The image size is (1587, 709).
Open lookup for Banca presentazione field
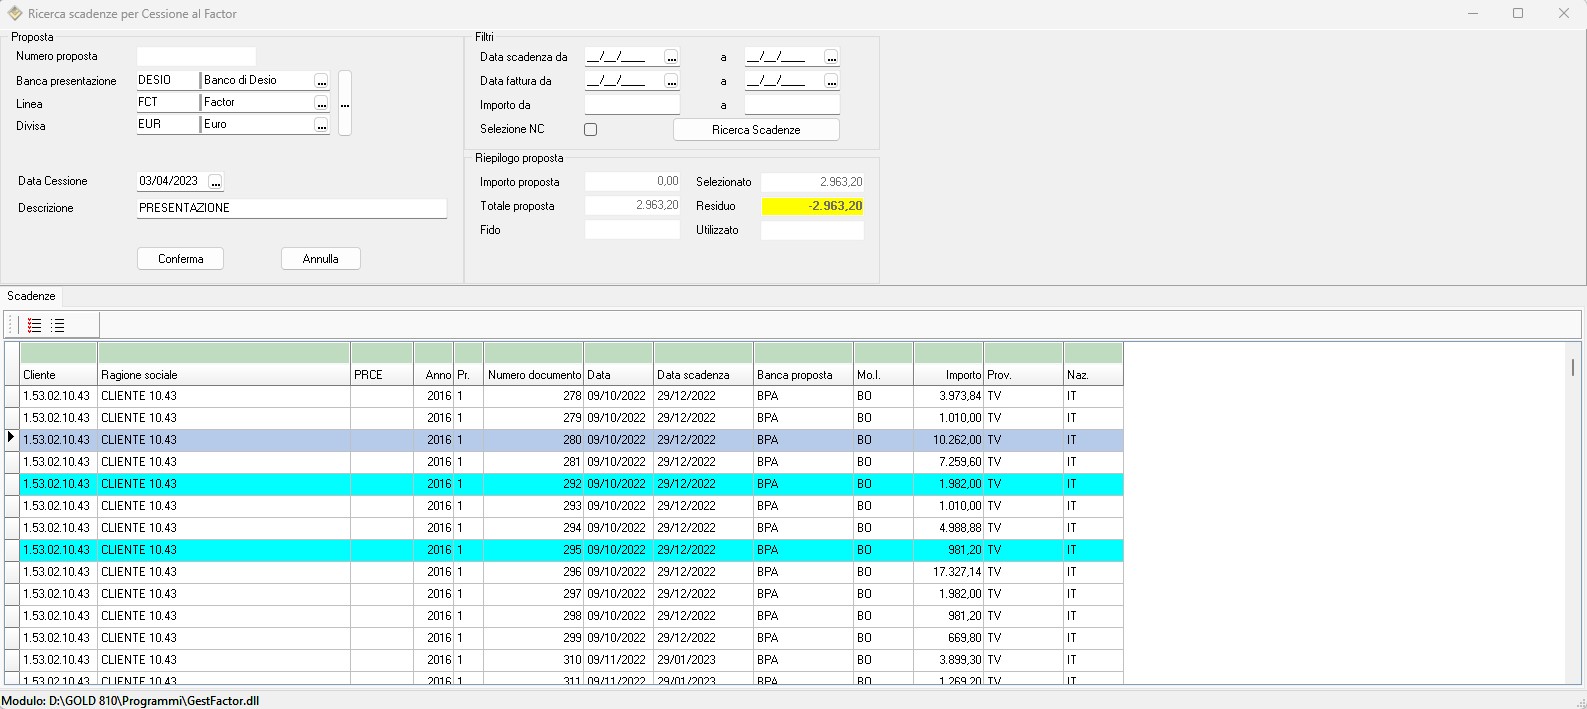321,81
